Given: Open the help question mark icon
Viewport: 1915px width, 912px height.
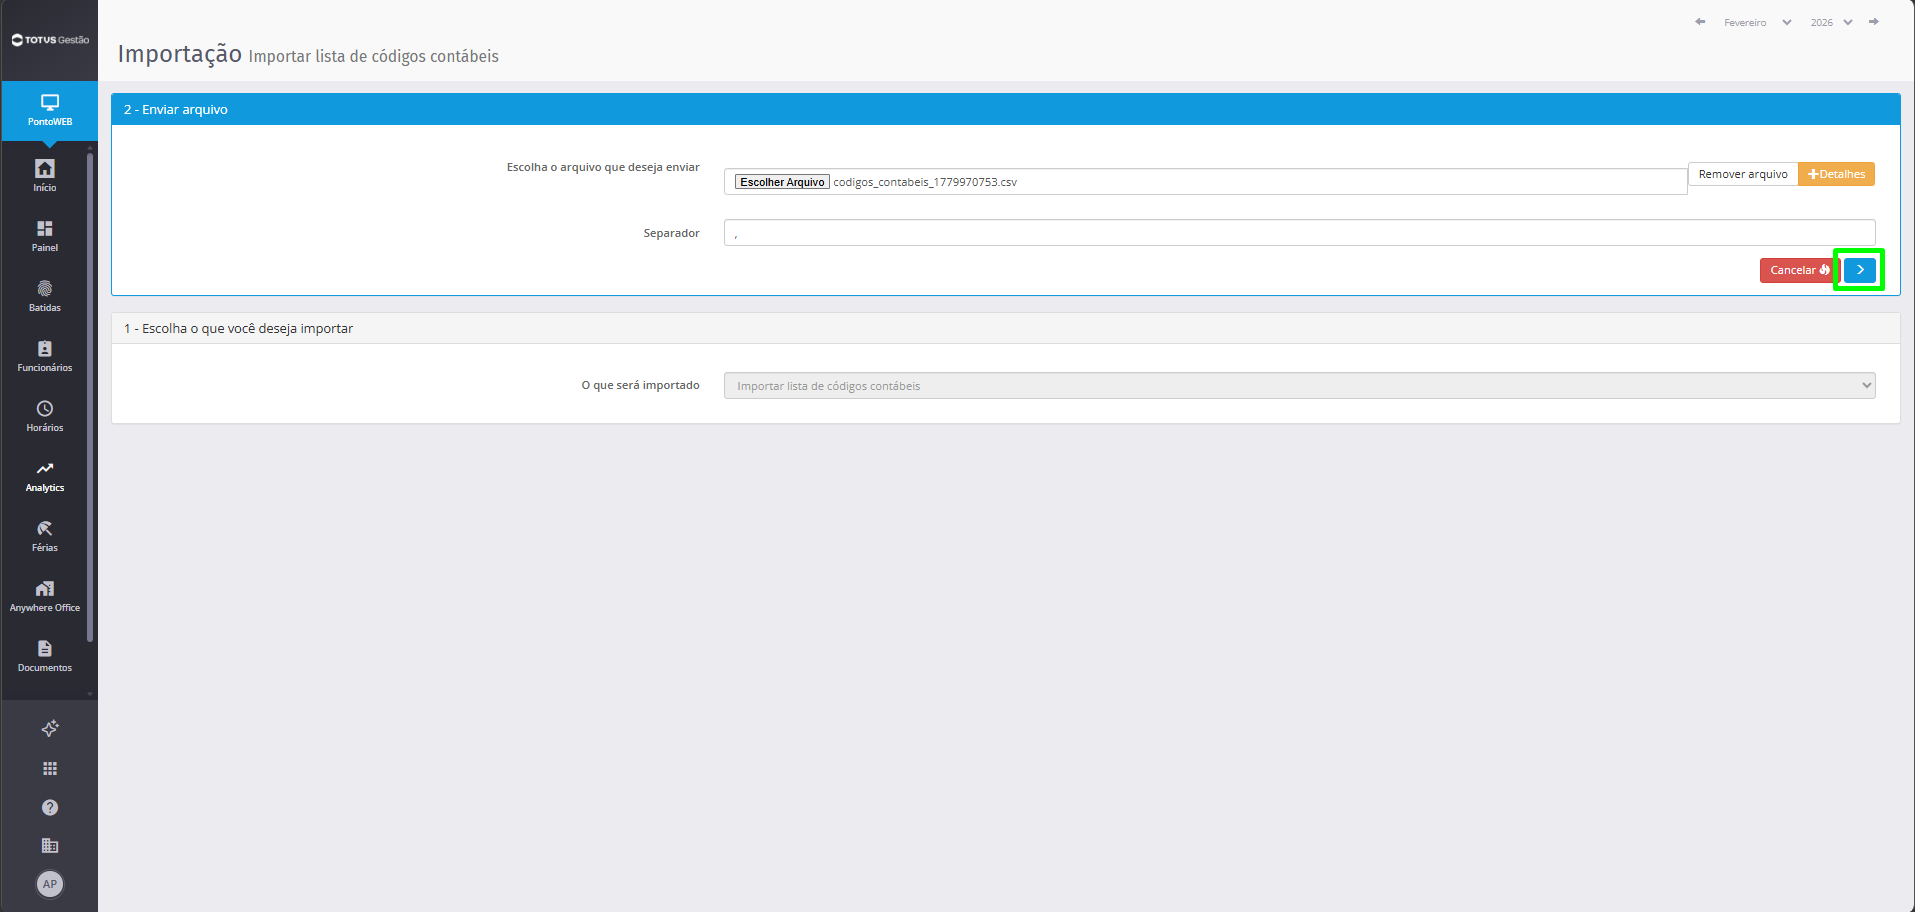Looking at the screenshot, I should [x=50, y=807].
